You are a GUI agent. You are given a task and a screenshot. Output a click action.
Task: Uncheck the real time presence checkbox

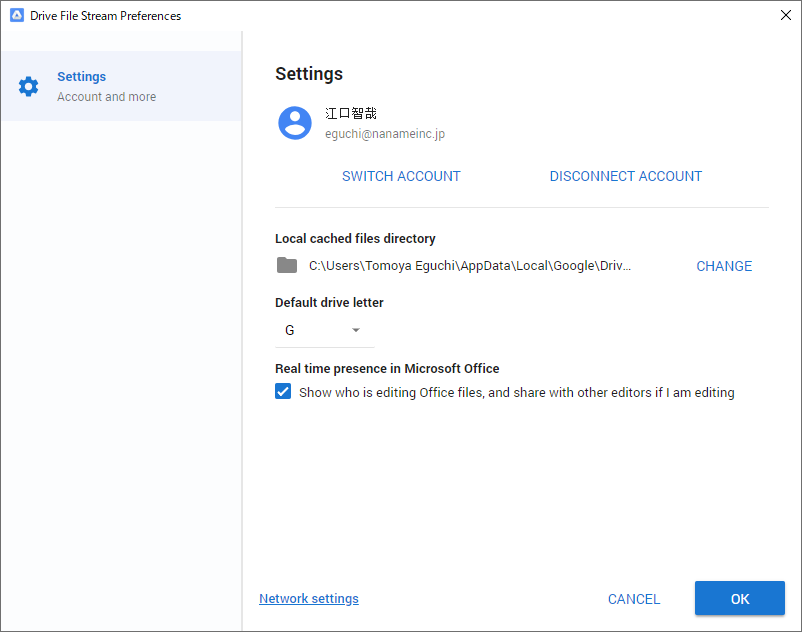pyautogui.click(x=283, y=391)
